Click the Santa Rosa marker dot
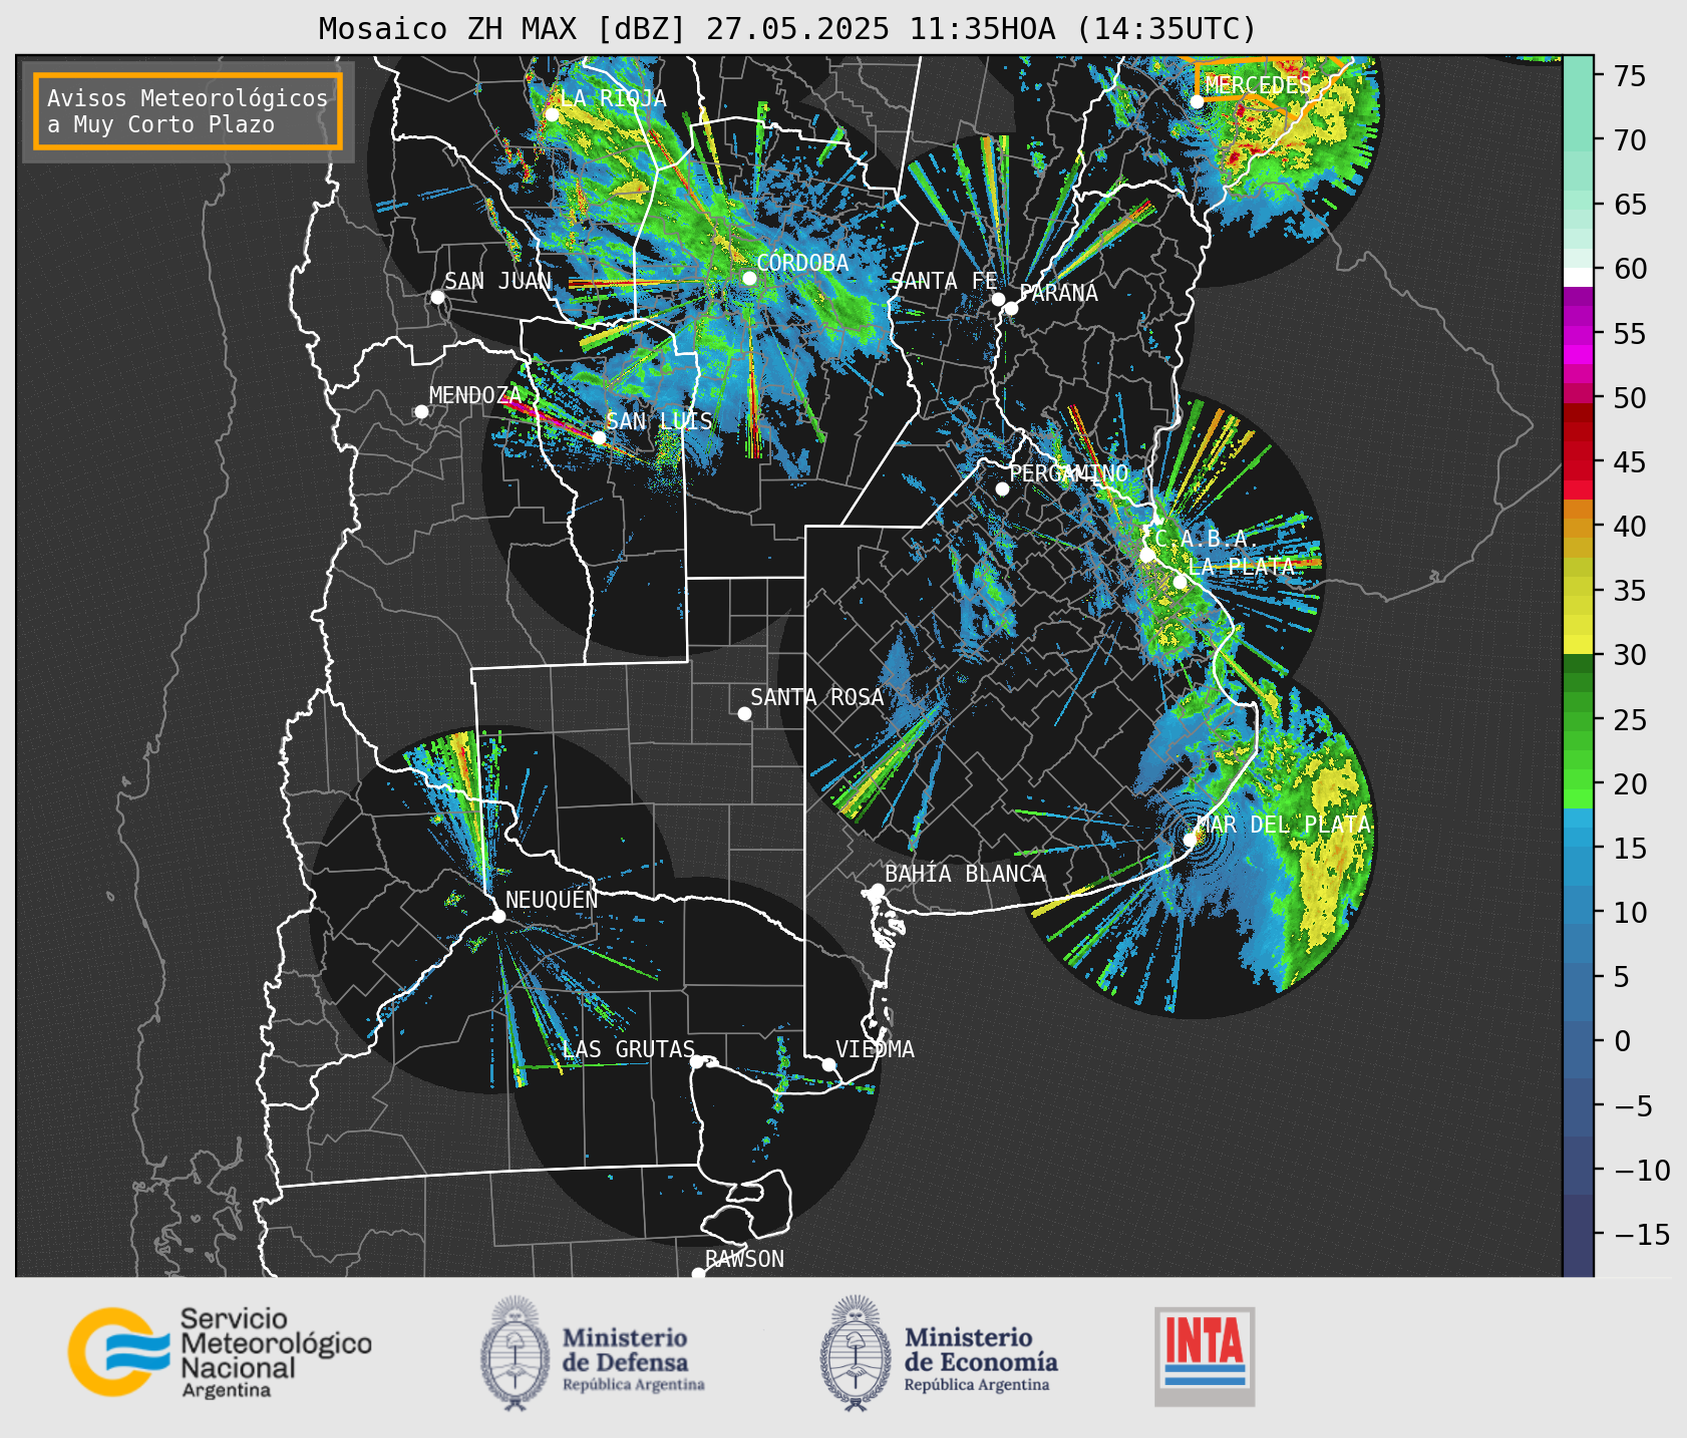This screenshot has height=1438, width=1687. coord(744,713)
